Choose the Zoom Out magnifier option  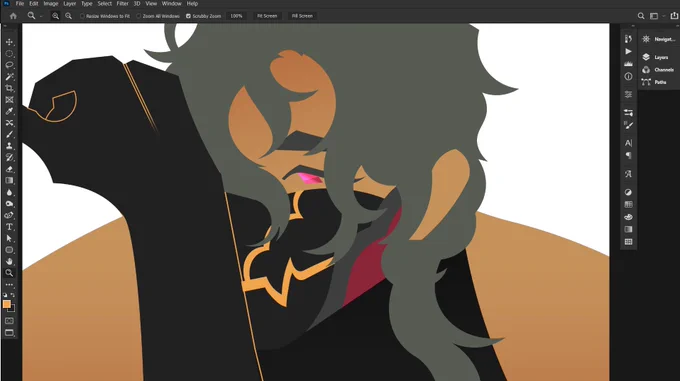click(x=69, y=16)
